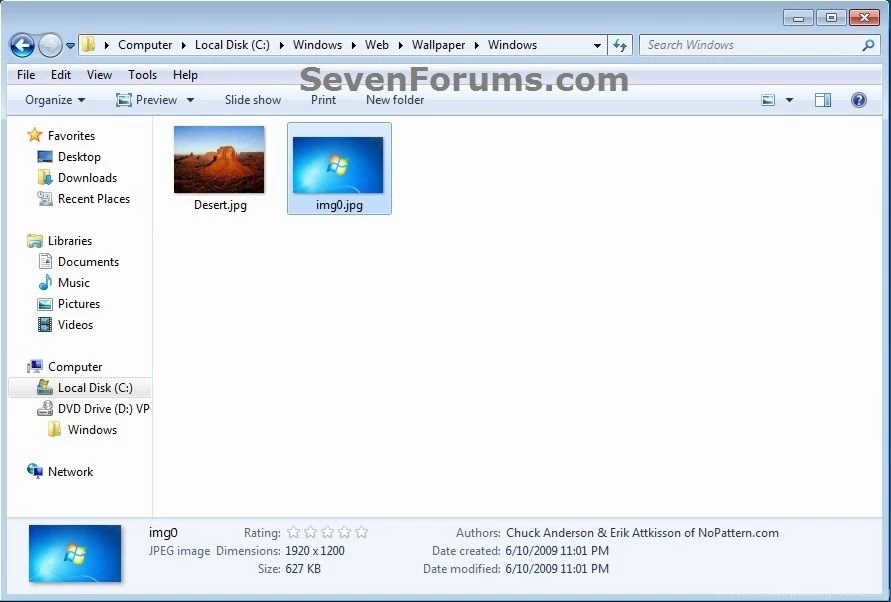Open Recent Places

click(94, 199)
